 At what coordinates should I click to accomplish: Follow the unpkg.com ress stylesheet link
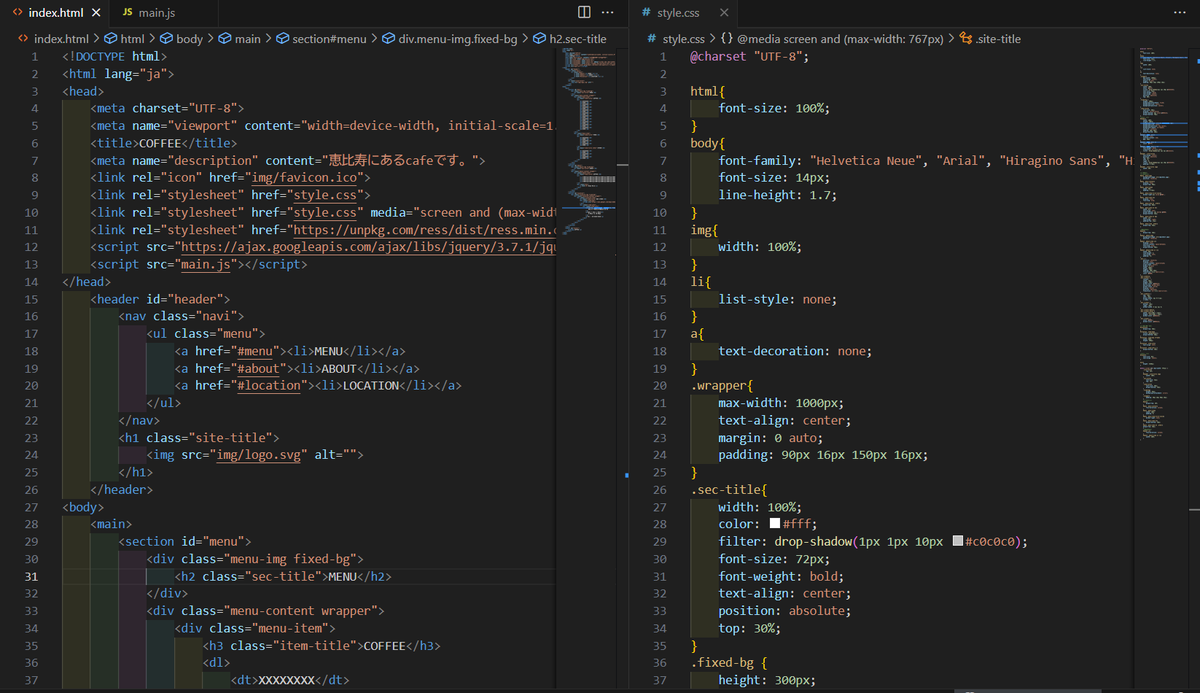(x=424, y=230)
